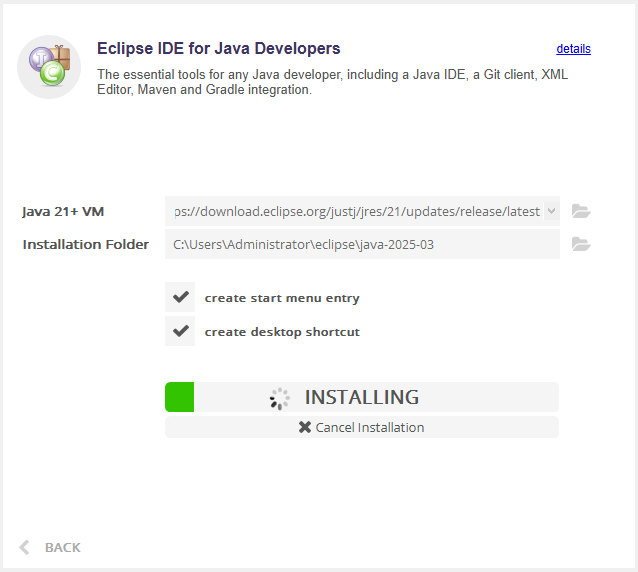The image size is (638, 572).
Task: Click the Java 21+ VM label
Action: (x=63, y=212)
